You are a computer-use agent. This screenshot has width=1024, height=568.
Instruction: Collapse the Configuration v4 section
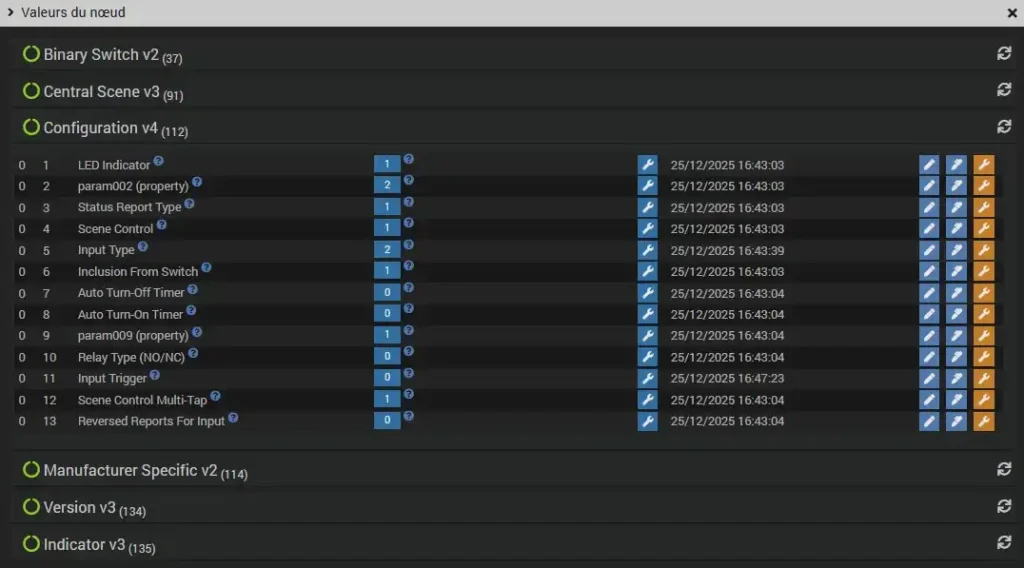100,128
